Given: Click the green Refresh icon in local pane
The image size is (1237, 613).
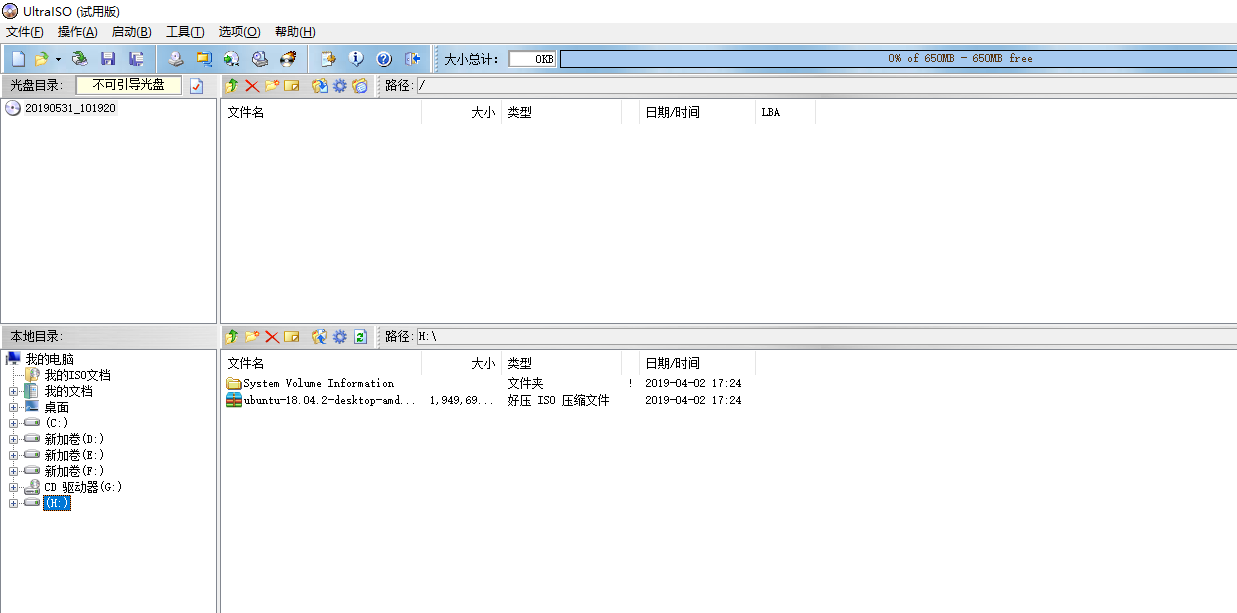Looking at the screenshot, I should pos(360,337).
